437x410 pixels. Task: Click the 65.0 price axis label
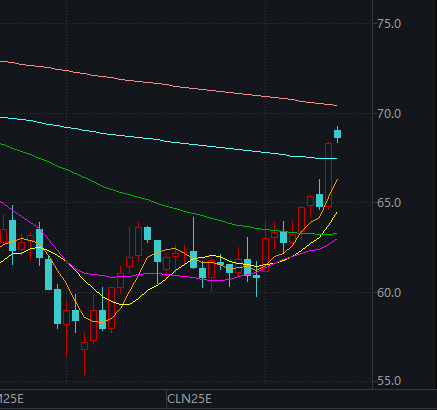389,203
